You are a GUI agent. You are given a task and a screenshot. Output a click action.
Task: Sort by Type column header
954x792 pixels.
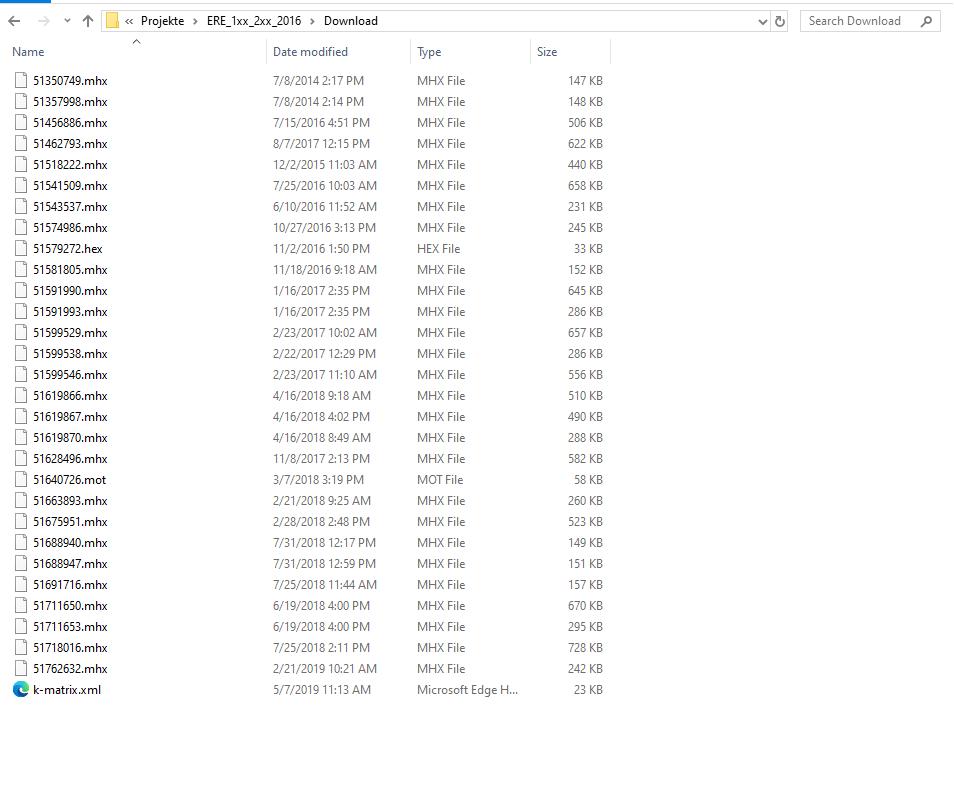[x=429, y=52]
